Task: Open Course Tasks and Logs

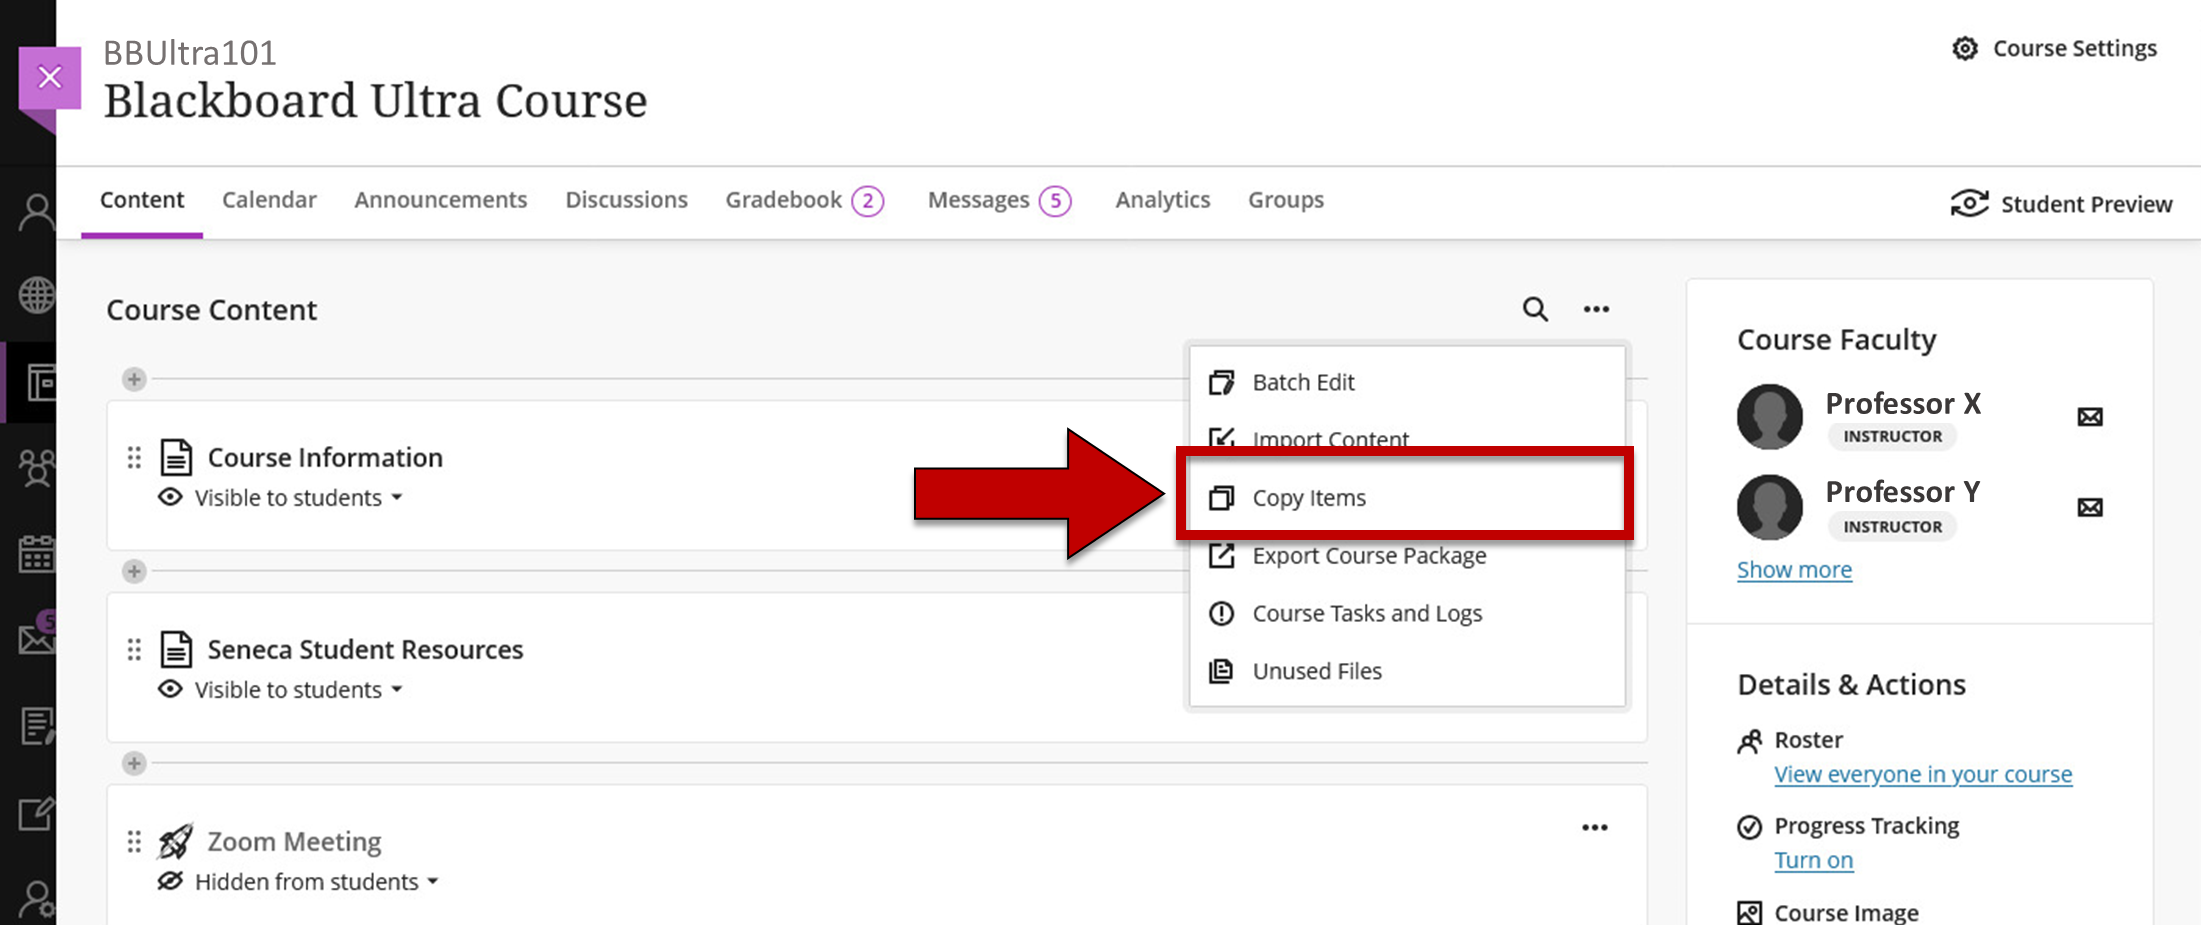Action: click(x=1407, y=613)
